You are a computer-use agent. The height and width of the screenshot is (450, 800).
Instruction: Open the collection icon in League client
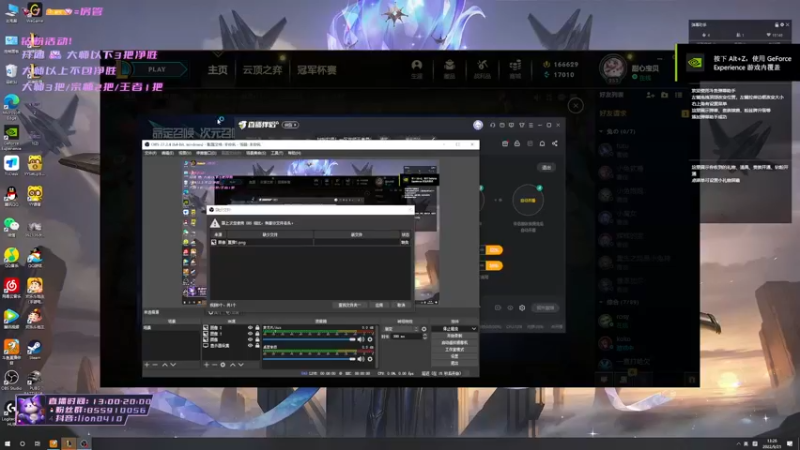coord(449,69)
